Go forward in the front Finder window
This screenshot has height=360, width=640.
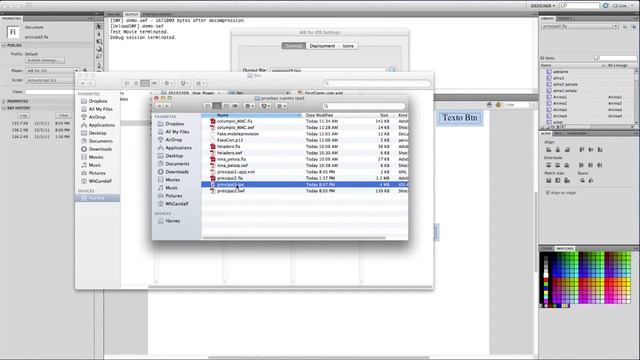click(167, 106)
